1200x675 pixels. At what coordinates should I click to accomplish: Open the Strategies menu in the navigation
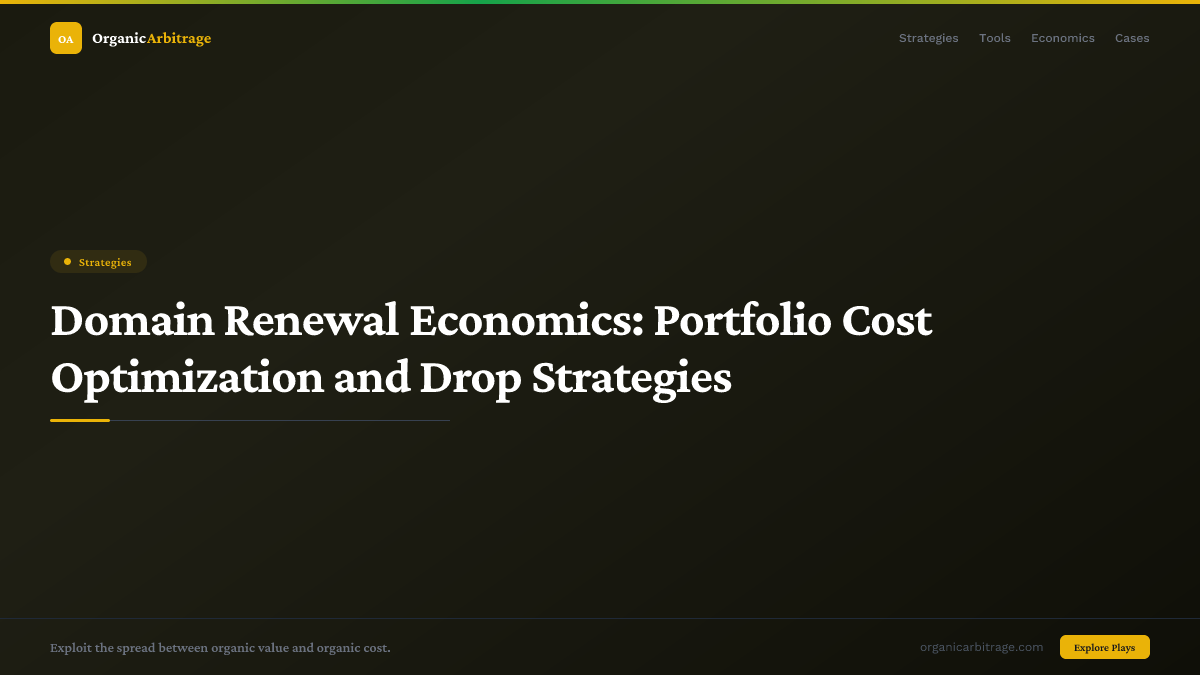tap(928, 38)
